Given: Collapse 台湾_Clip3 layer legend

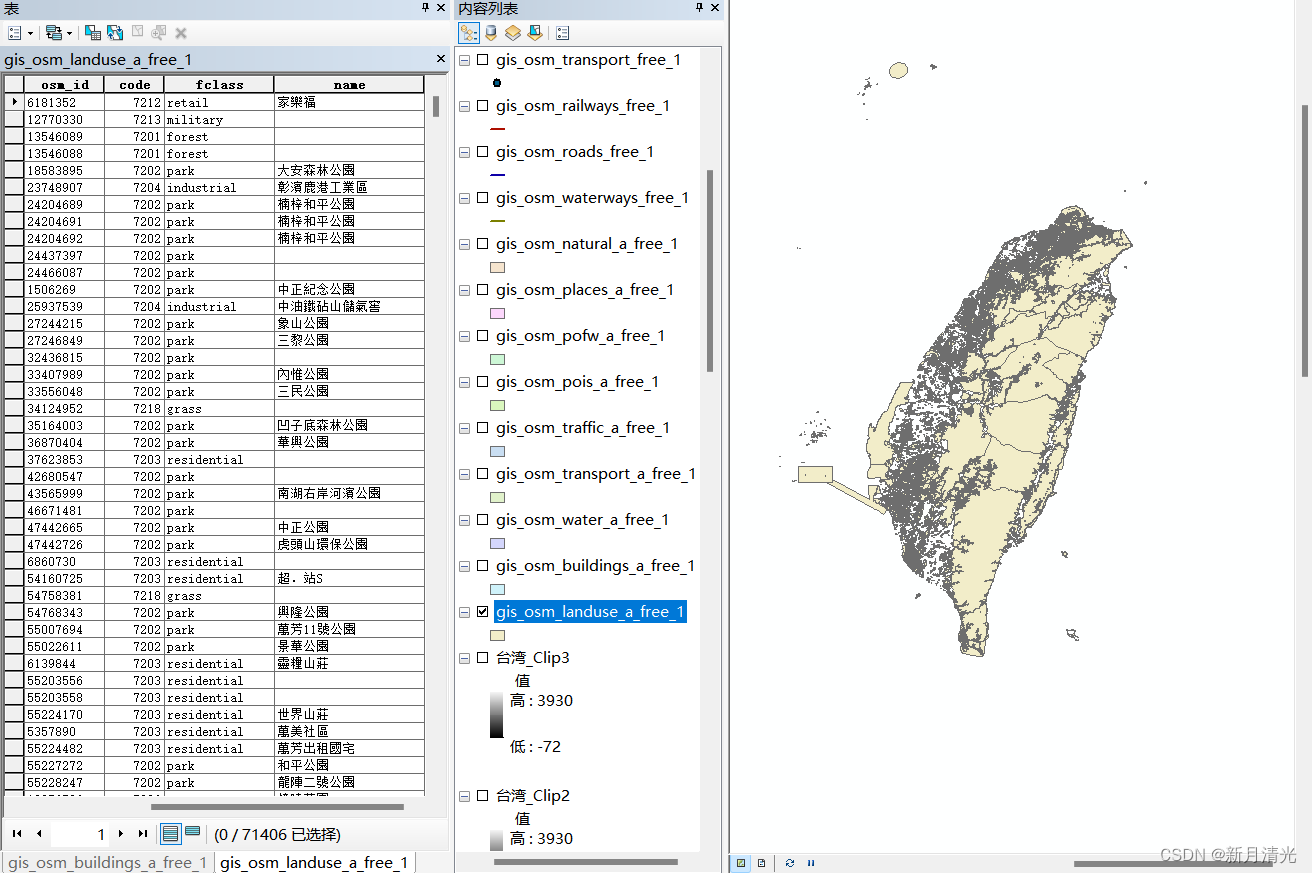Looking at the screenshot, I should tap(464, 658).
